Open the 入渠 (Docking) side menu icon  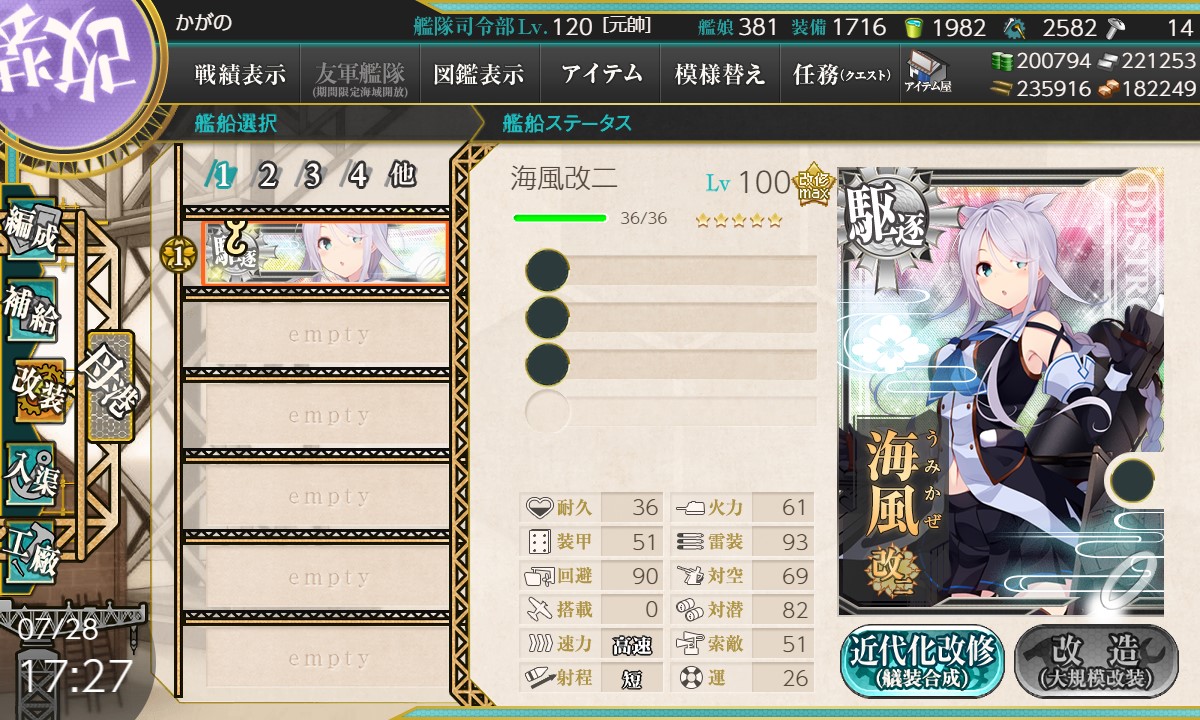tap(32, 470)
